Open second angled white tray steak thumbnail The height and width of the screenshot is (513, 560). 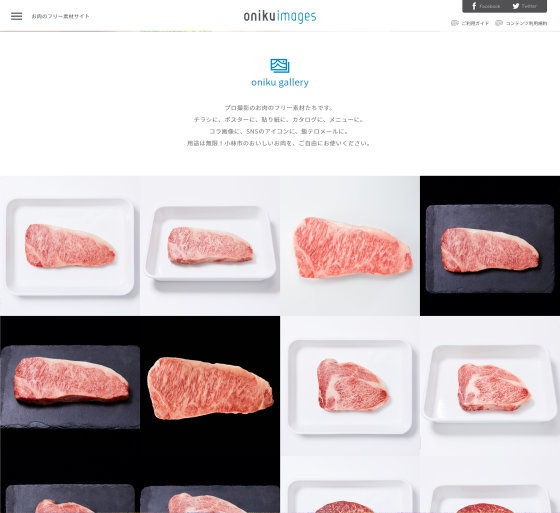pos(210,246)
